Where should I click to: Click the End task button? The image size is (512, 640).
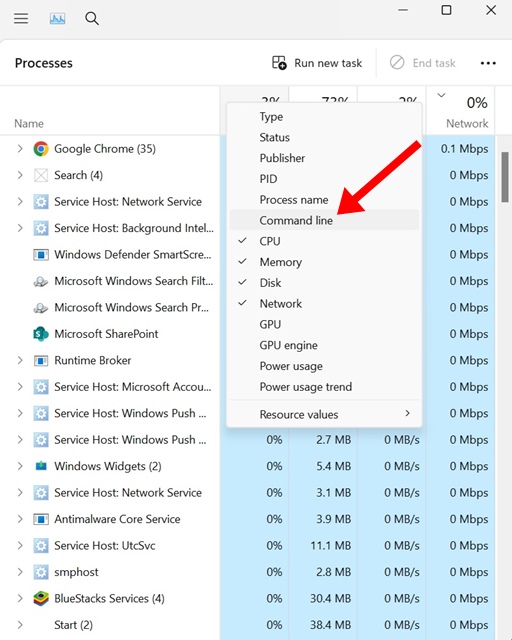pos(423,63)
